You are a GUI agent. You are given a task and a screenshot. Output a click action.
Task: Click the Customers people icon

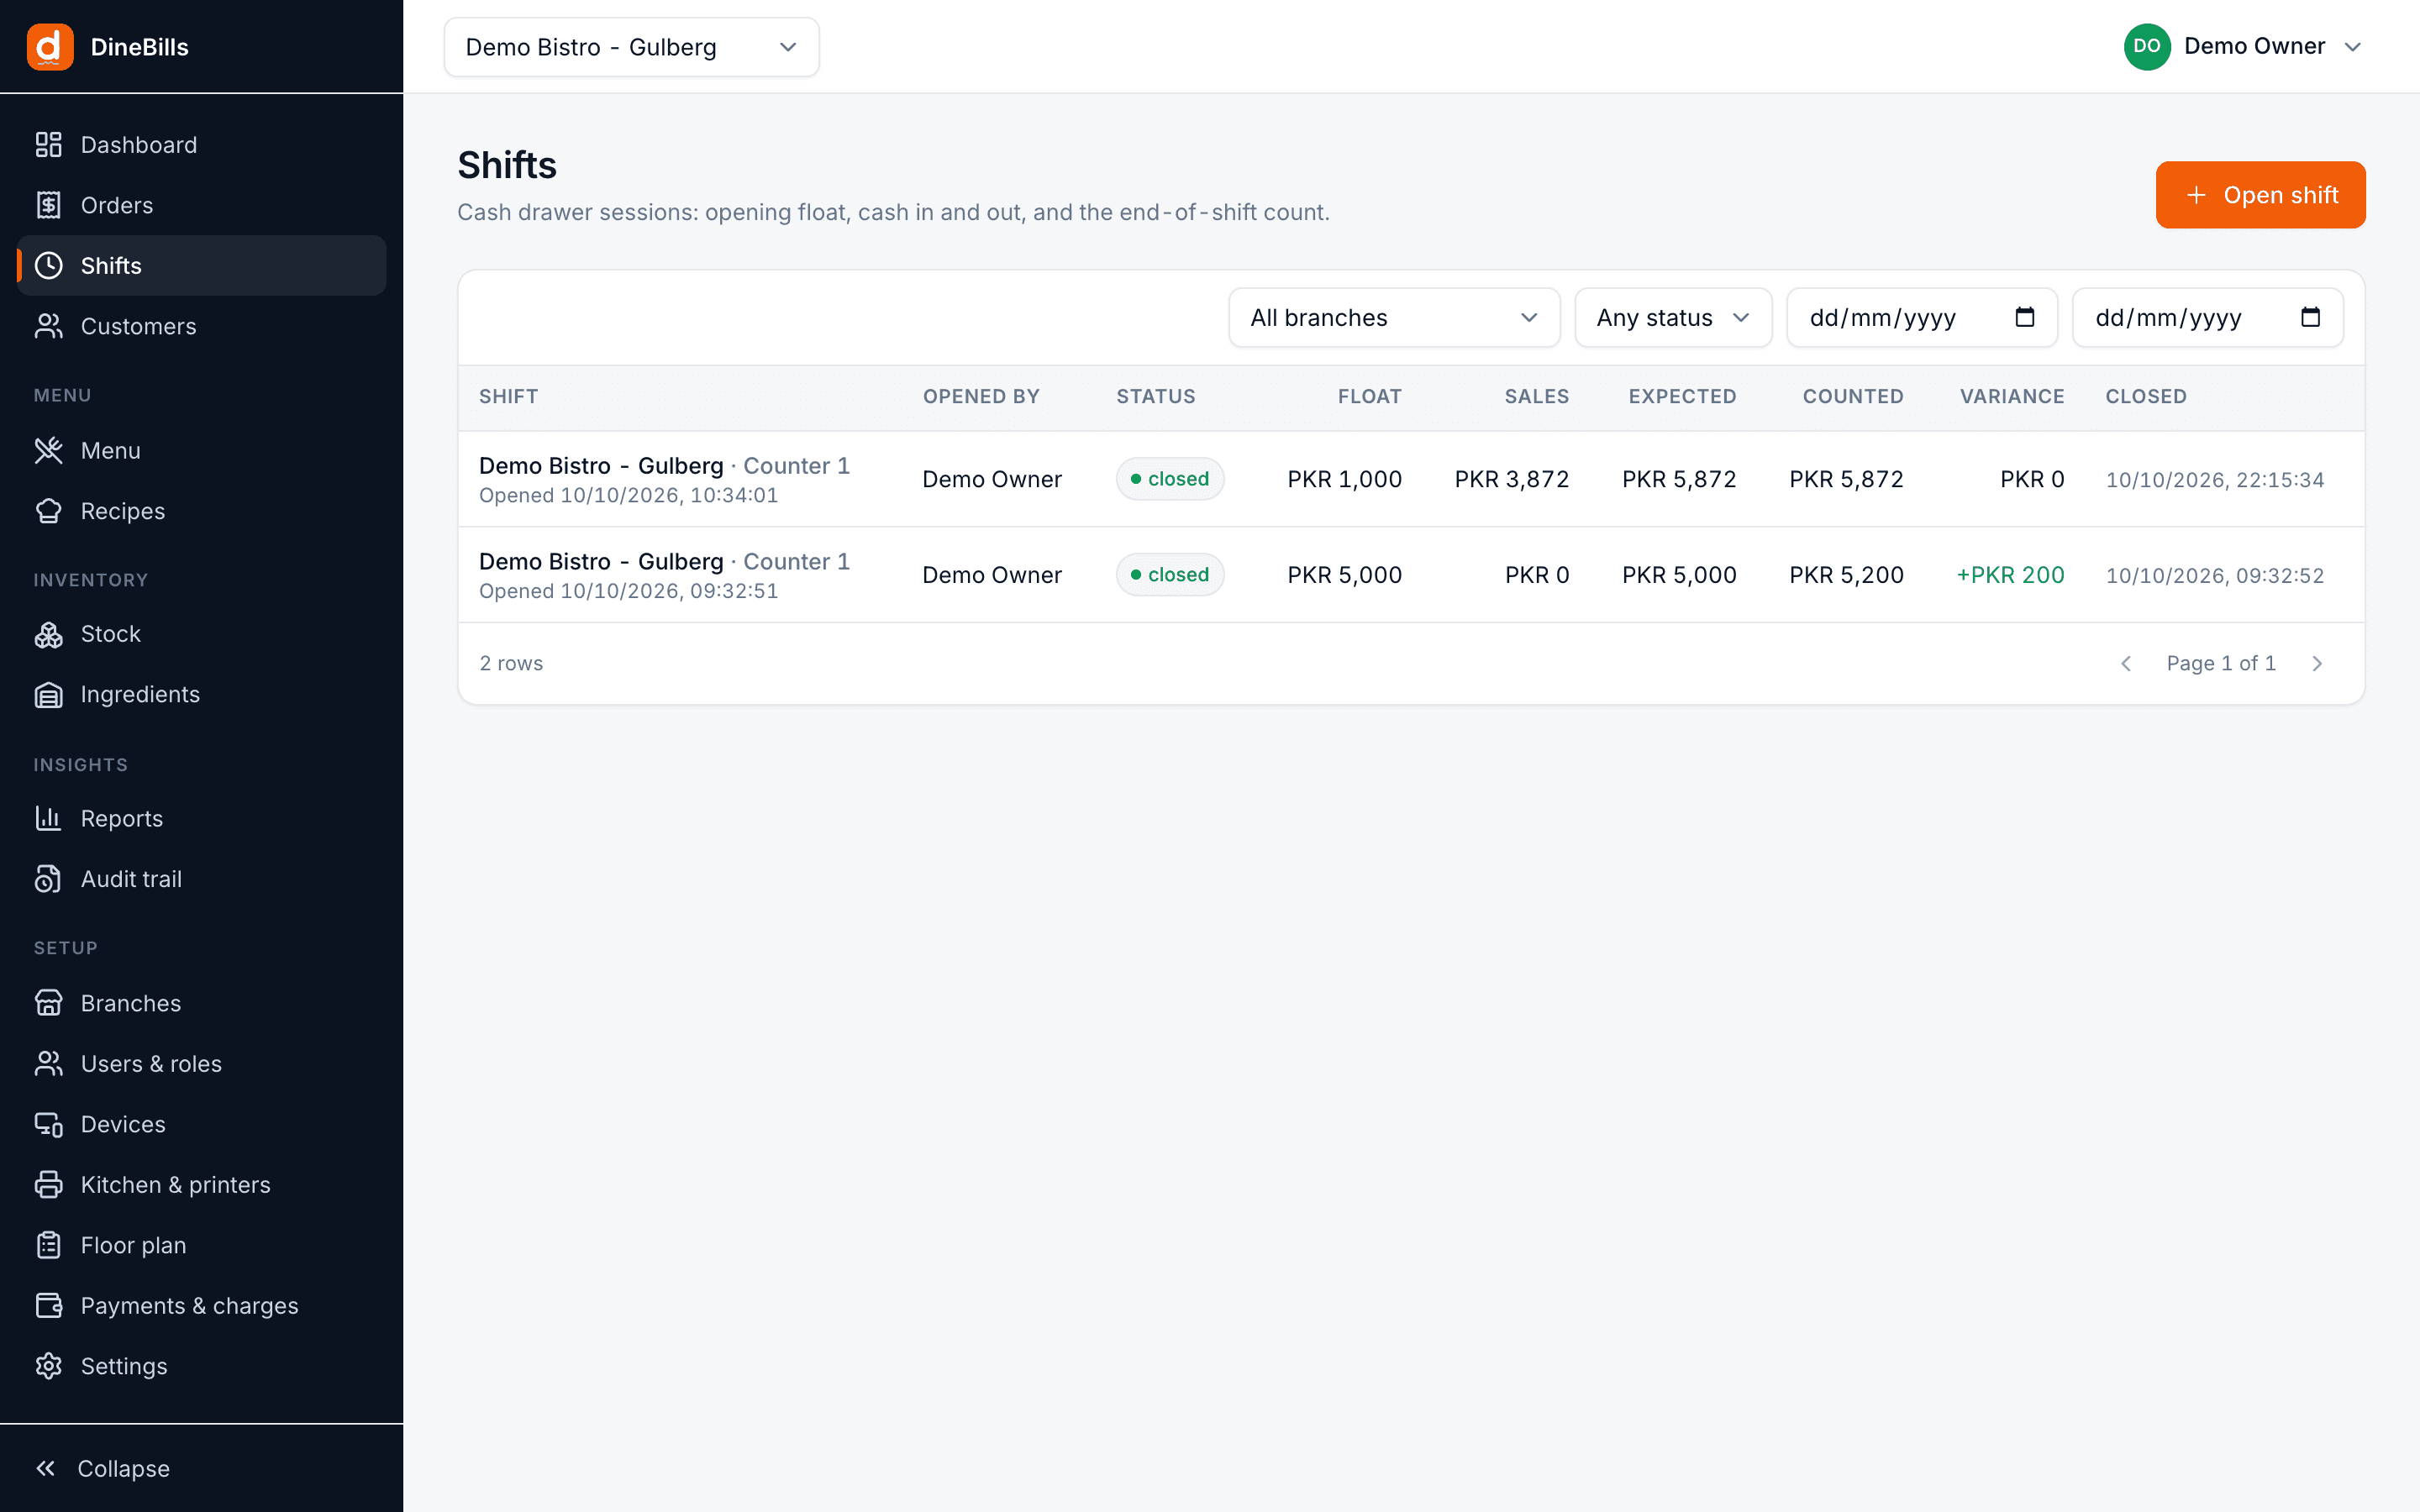click(x=48, y=326)
